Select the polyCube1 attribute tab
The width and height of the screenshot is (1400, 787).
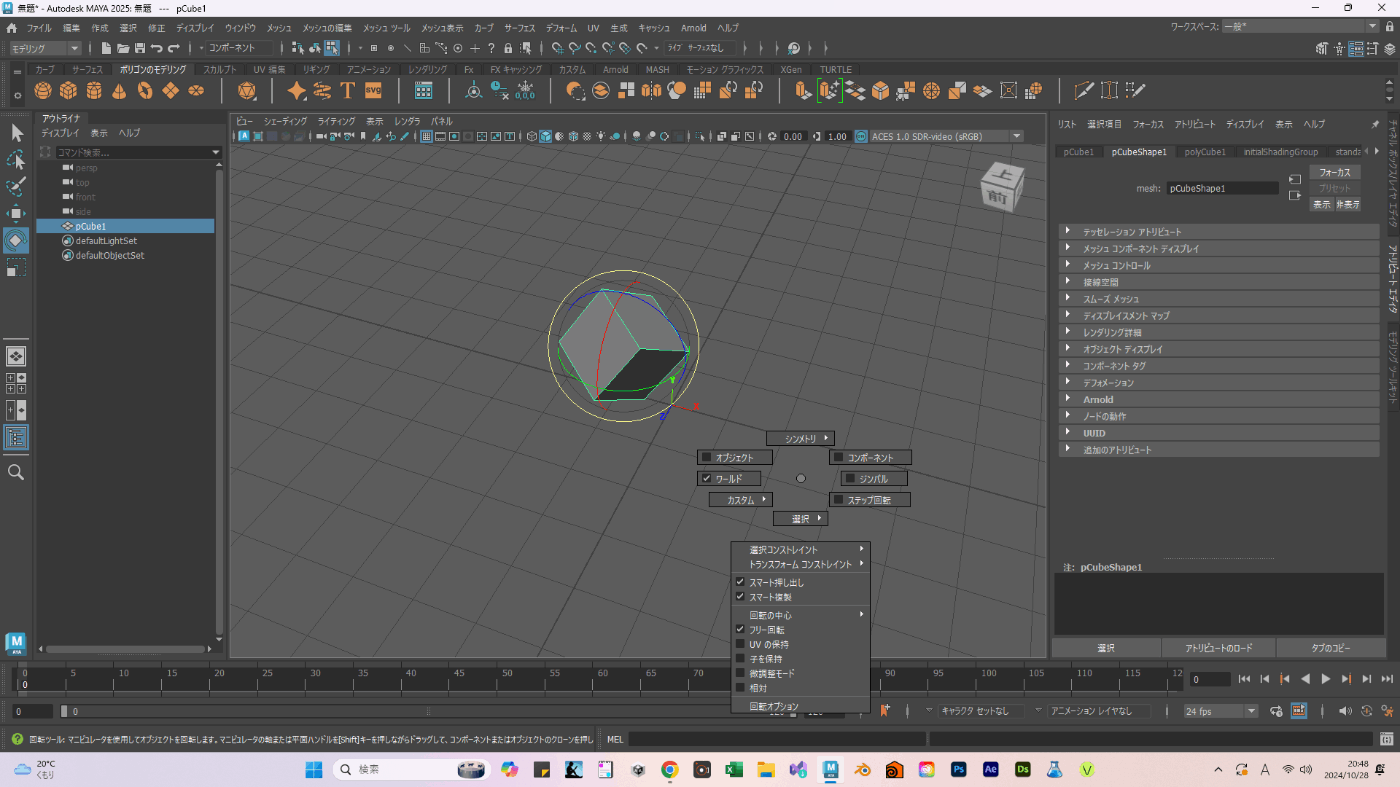point(1205,152)
